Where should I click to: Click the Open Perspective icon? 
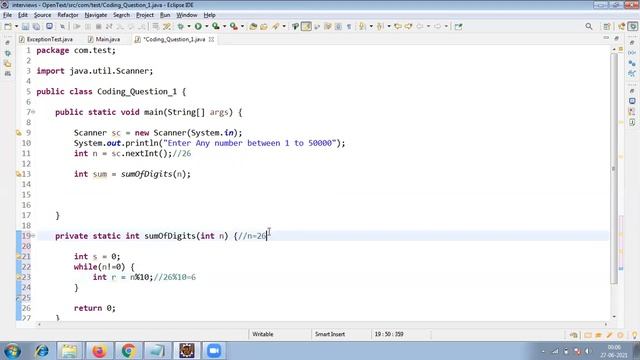pos(607,27)
